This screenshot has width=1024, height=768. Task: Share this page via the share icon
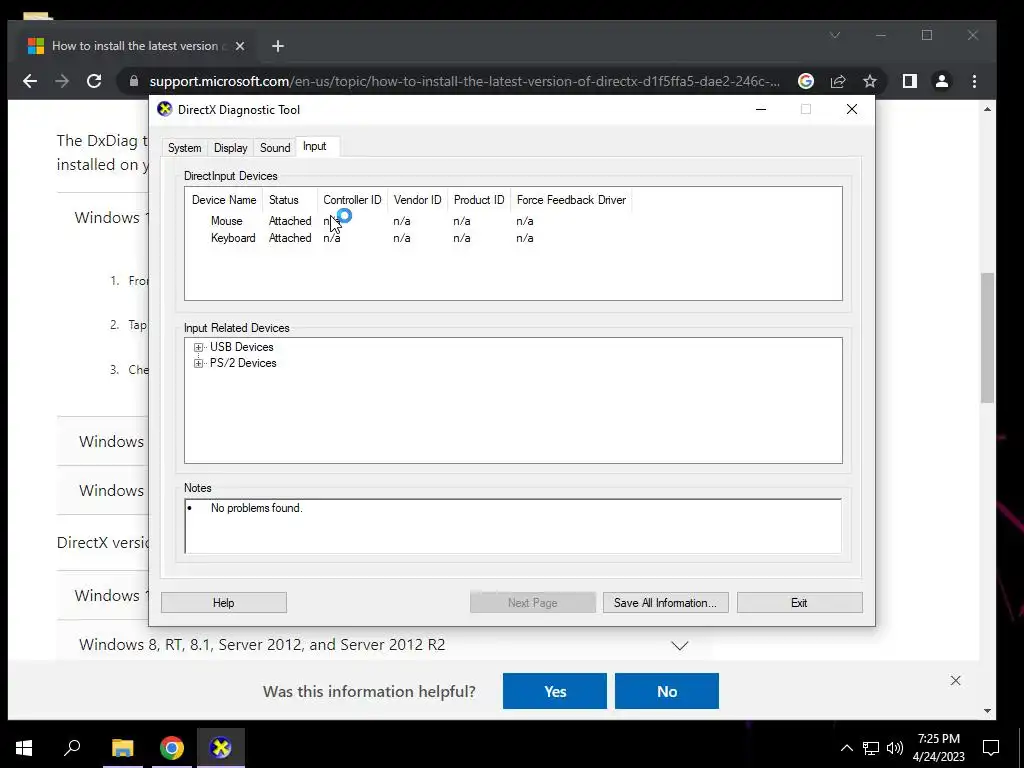838,81
